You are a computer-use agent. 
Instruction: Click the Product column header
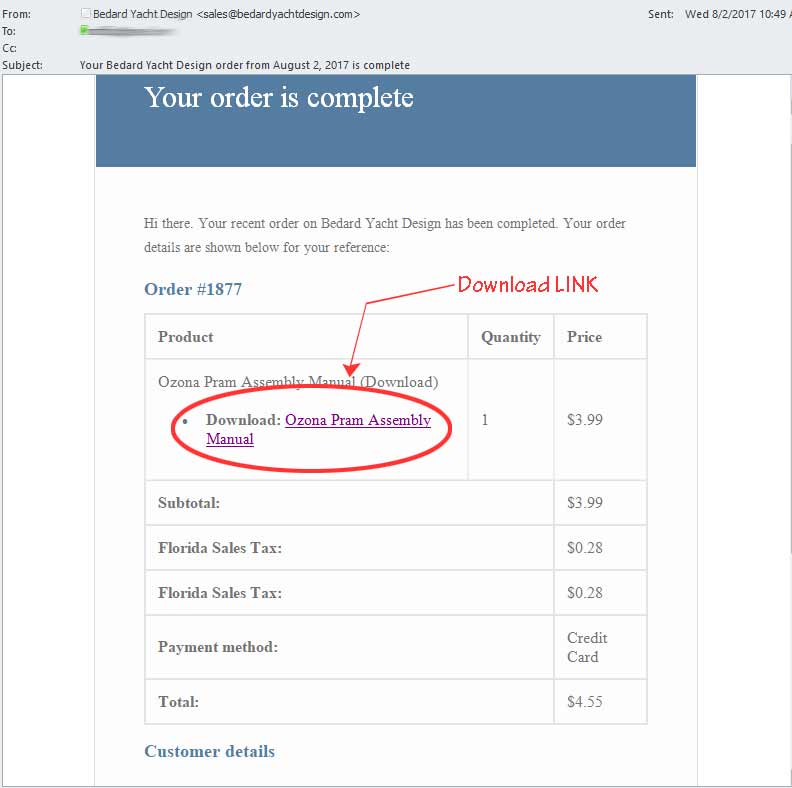point(185,337)
